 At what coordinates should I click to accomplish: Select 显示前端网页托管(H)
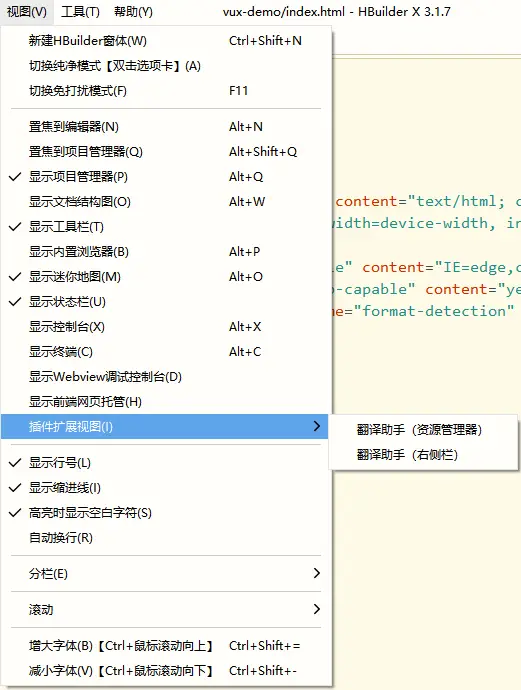165,402
